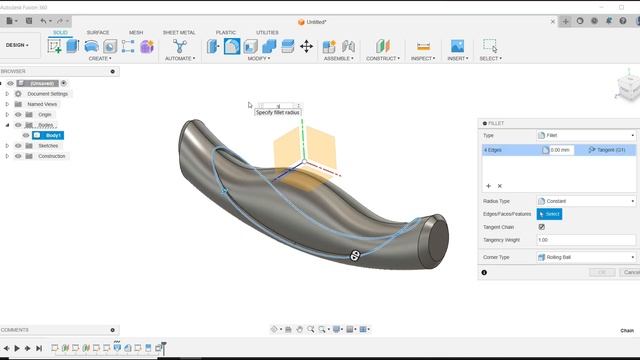Image resolution: width=640 pixels, height=360 pixels.
Task: Open the Modify dropdown menu
Action: (259, 59)
